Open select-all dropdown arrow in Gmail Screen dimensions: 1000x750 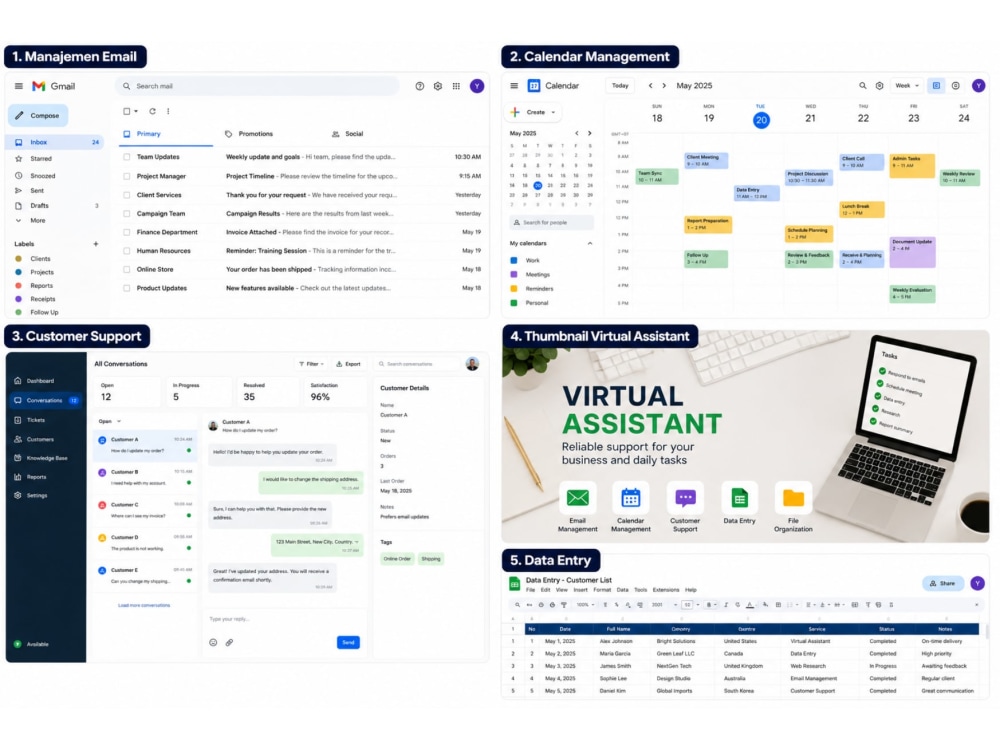pyautogui.click(x=136, y=112)
